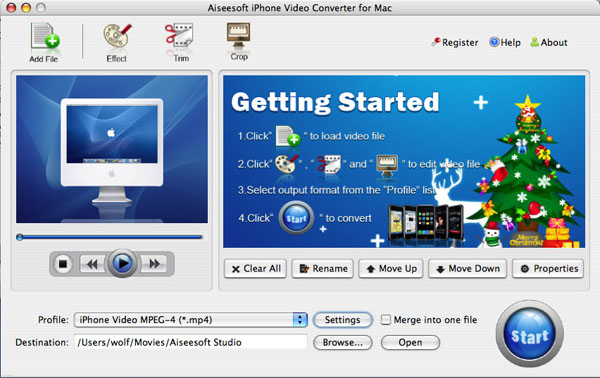The width and height of the screenshot is (600, 378).
Task: Click the video preview area
Action: pos(112,149)
